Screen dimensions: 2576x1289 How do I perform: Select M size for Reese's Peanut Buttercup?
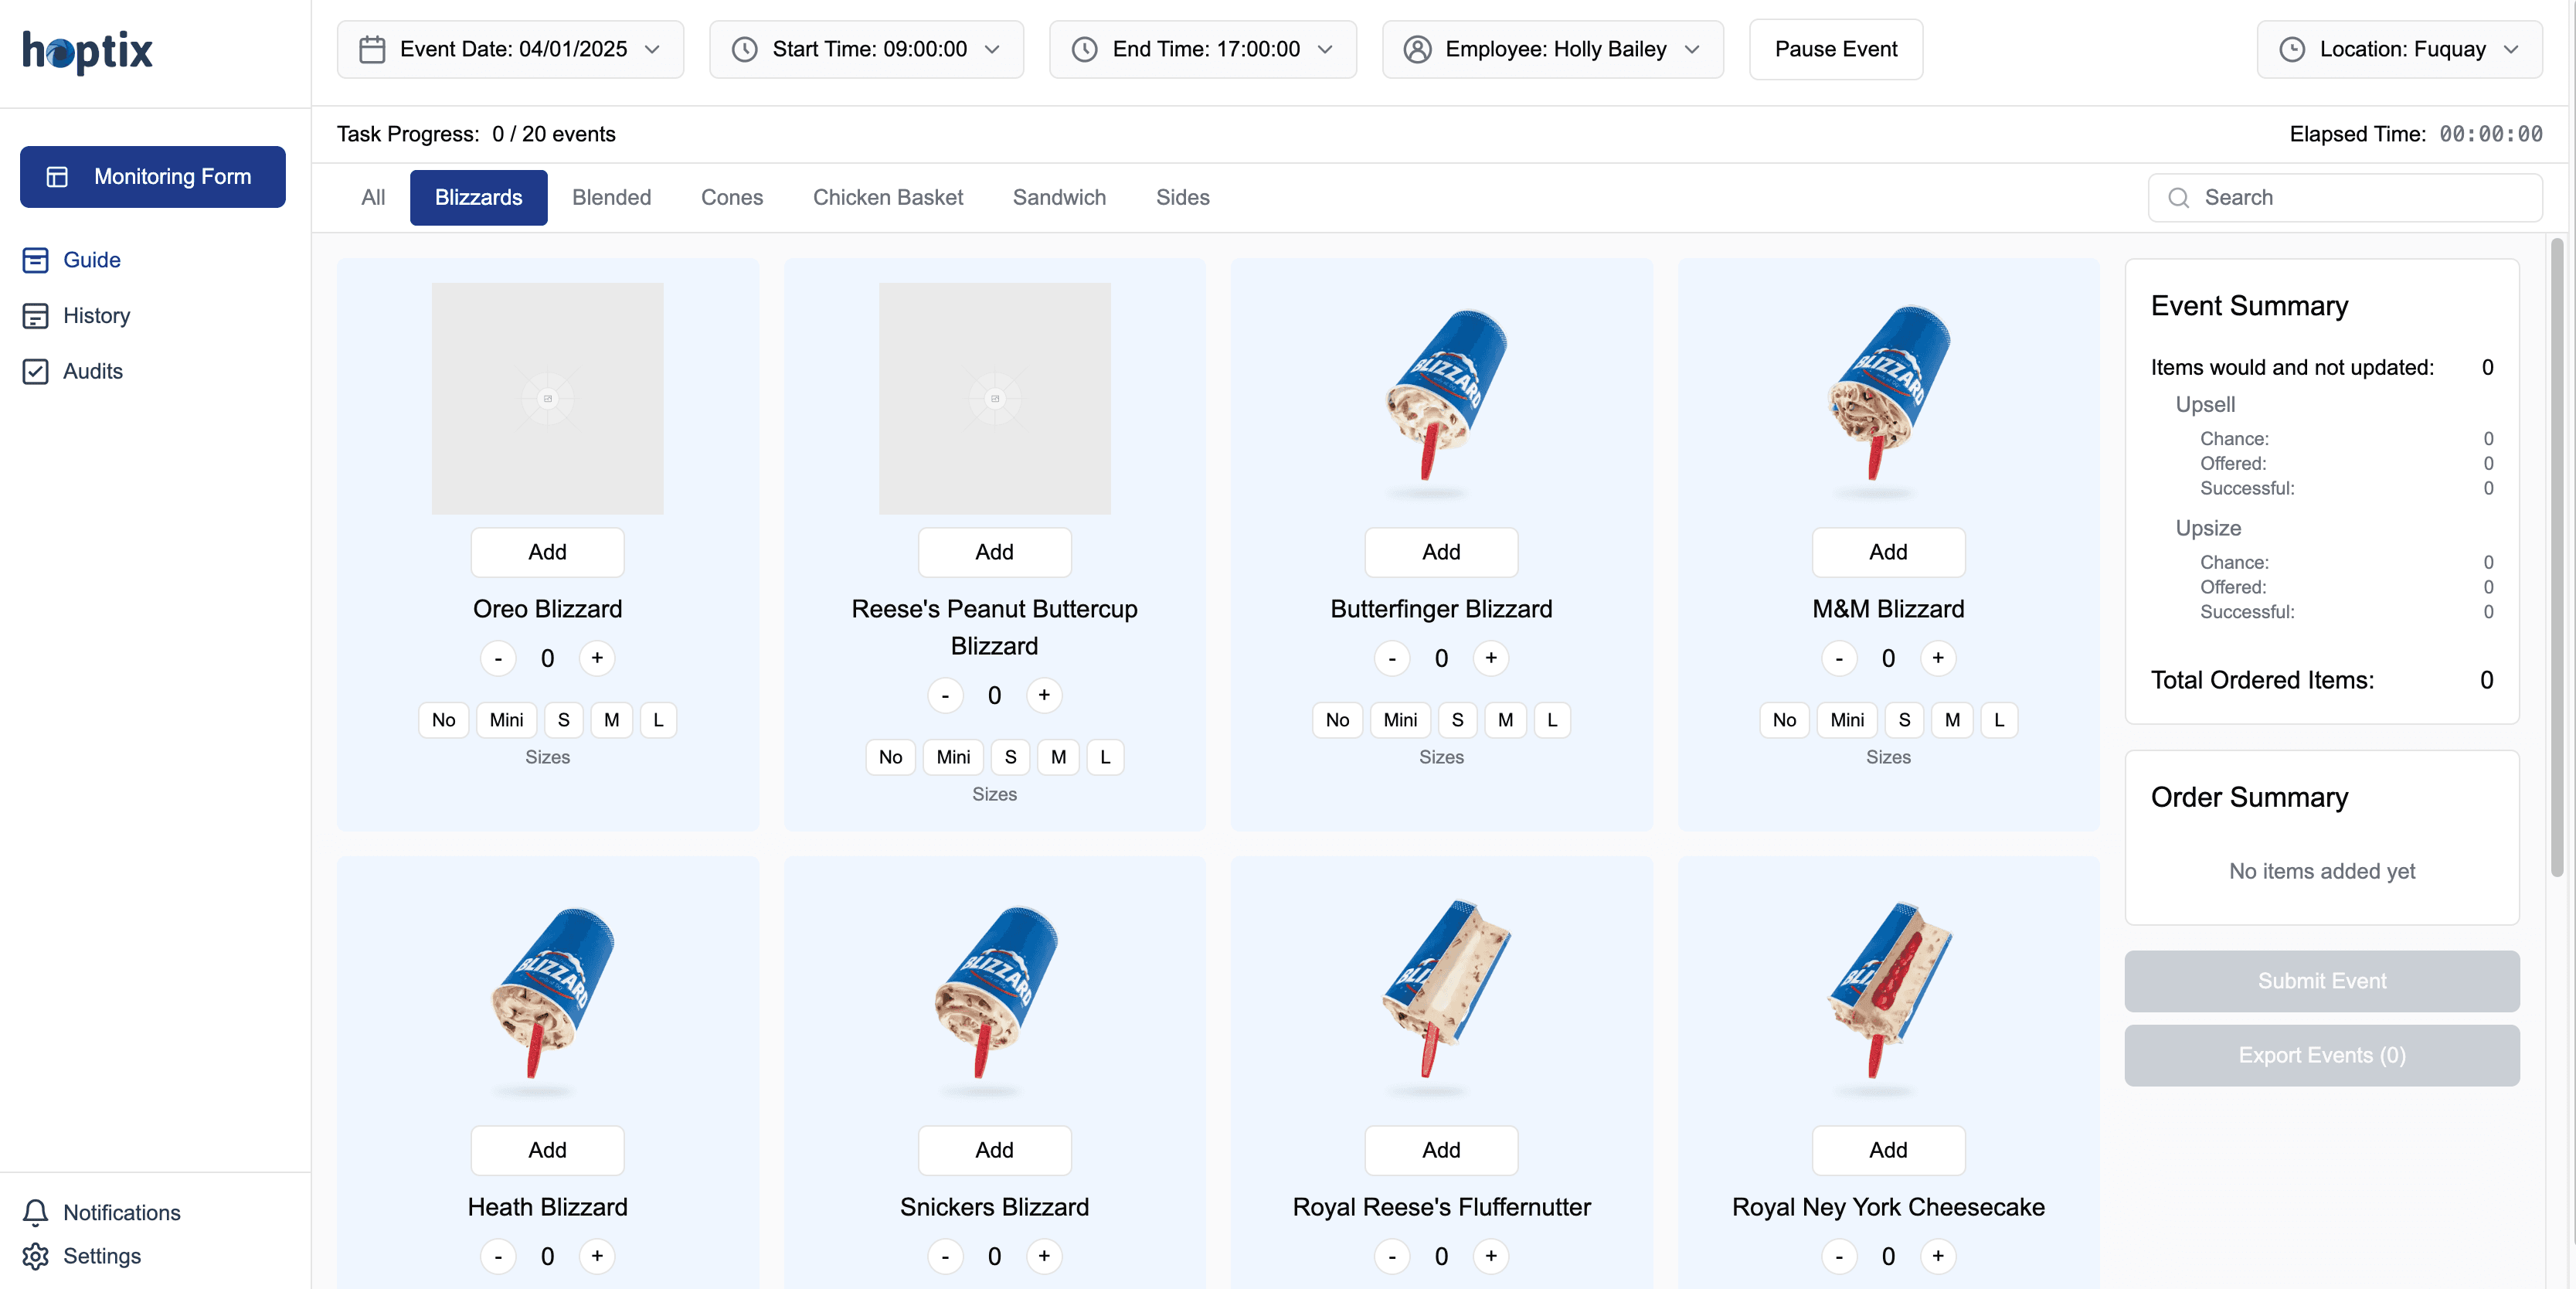tap(1058, 757)
